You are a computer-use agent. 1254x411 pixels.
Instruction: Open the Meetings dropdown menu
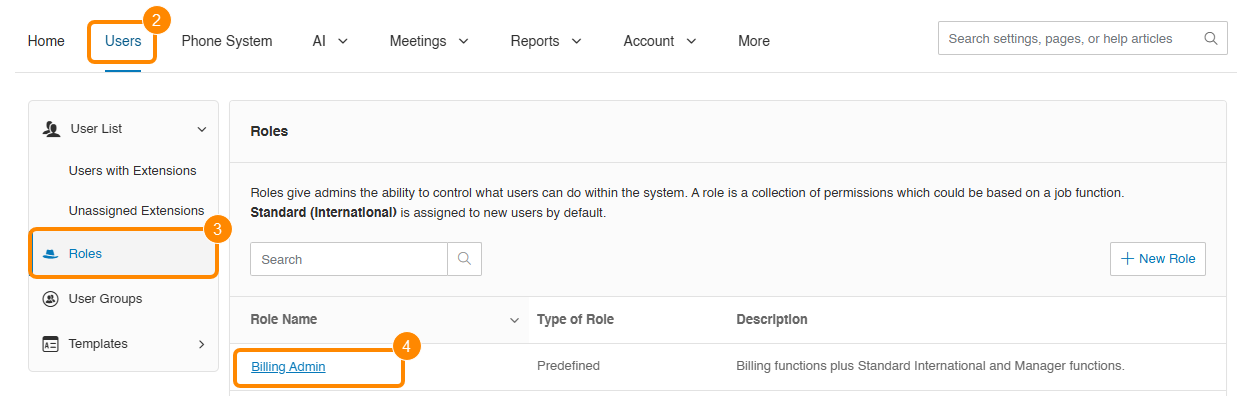[429, 41]
